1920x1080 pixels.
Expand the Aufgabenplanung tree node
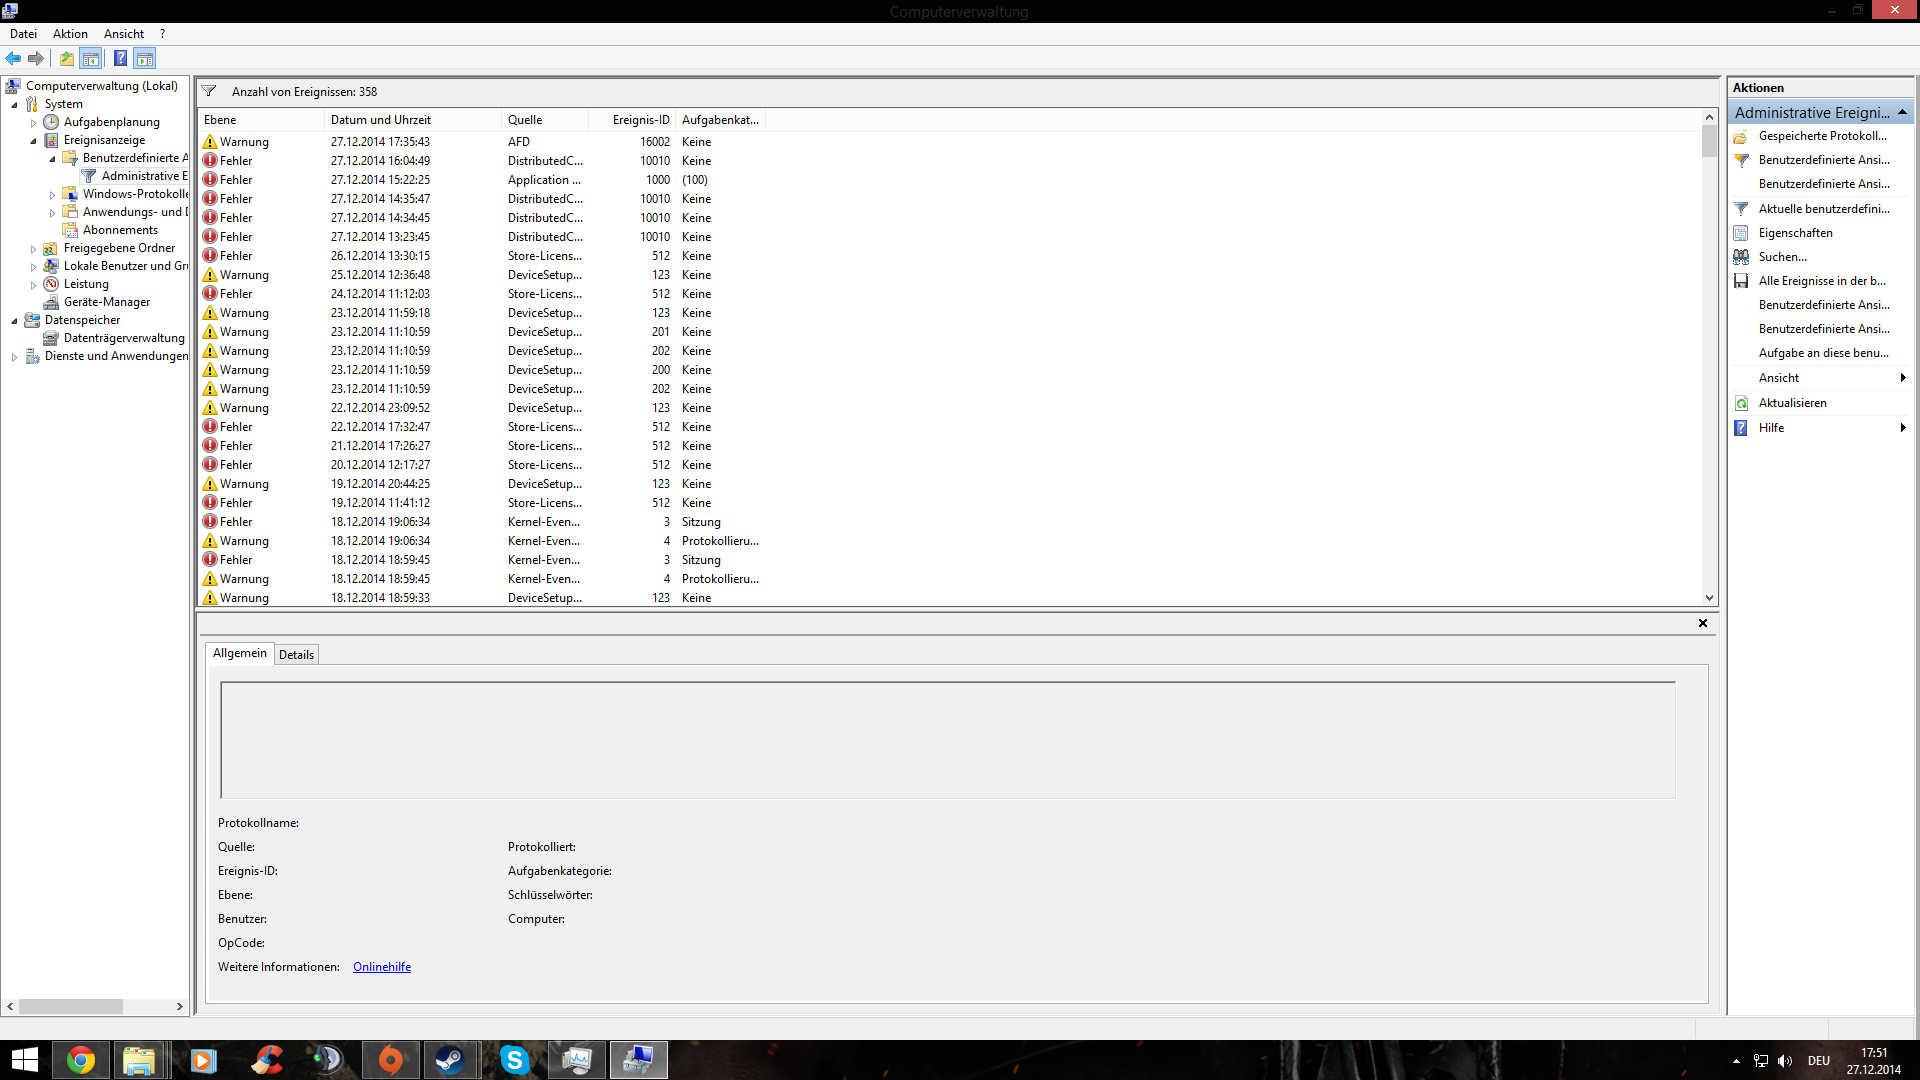coord(33,123)
